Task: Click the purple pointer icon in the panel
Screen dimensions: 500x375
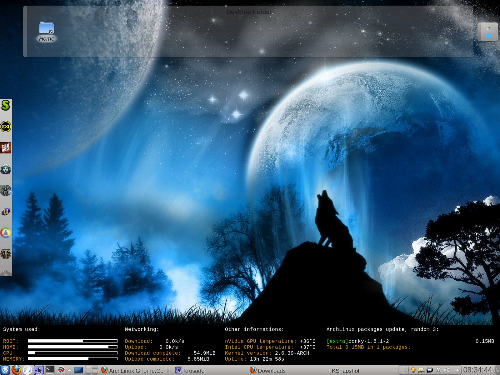Action: (x=39, y=370)
